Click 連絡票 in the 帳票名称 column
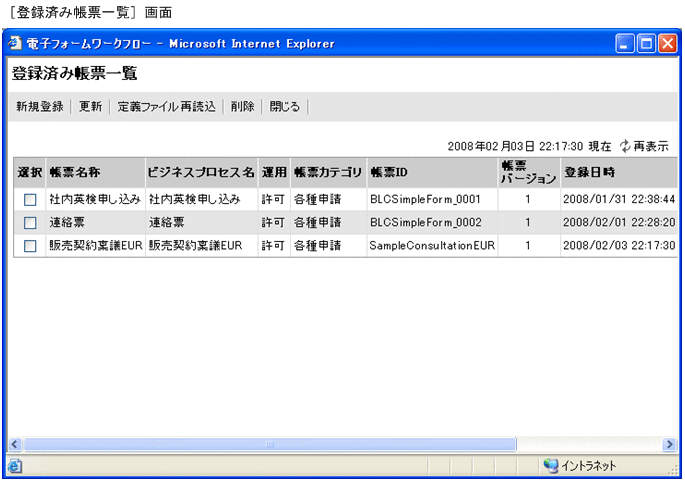The height and width of the screenshot is (483, 685). (67, 223)
